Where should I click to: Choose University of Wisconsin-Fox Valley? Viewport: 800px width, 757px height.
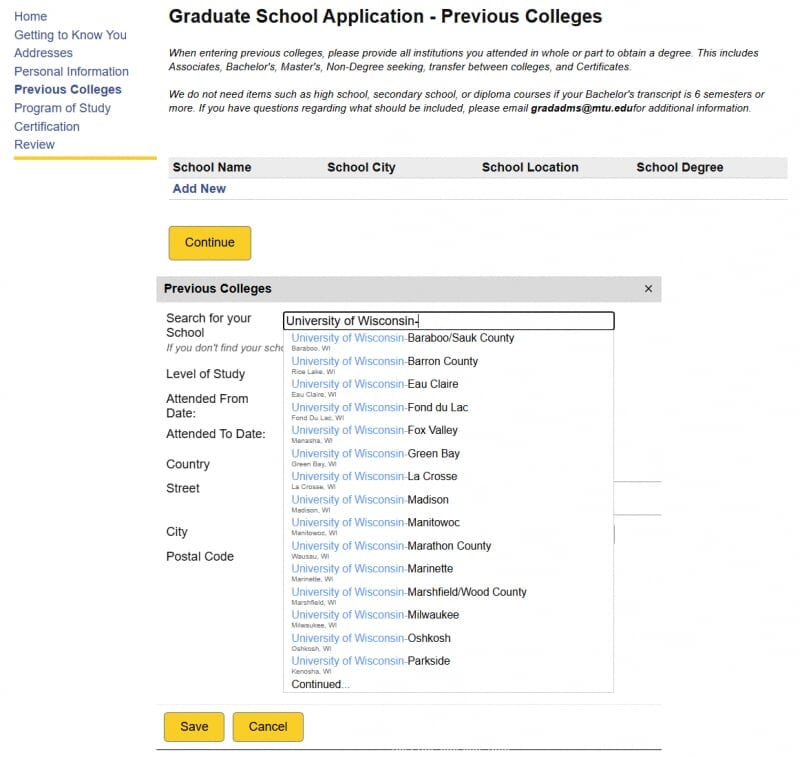(448, 435)
